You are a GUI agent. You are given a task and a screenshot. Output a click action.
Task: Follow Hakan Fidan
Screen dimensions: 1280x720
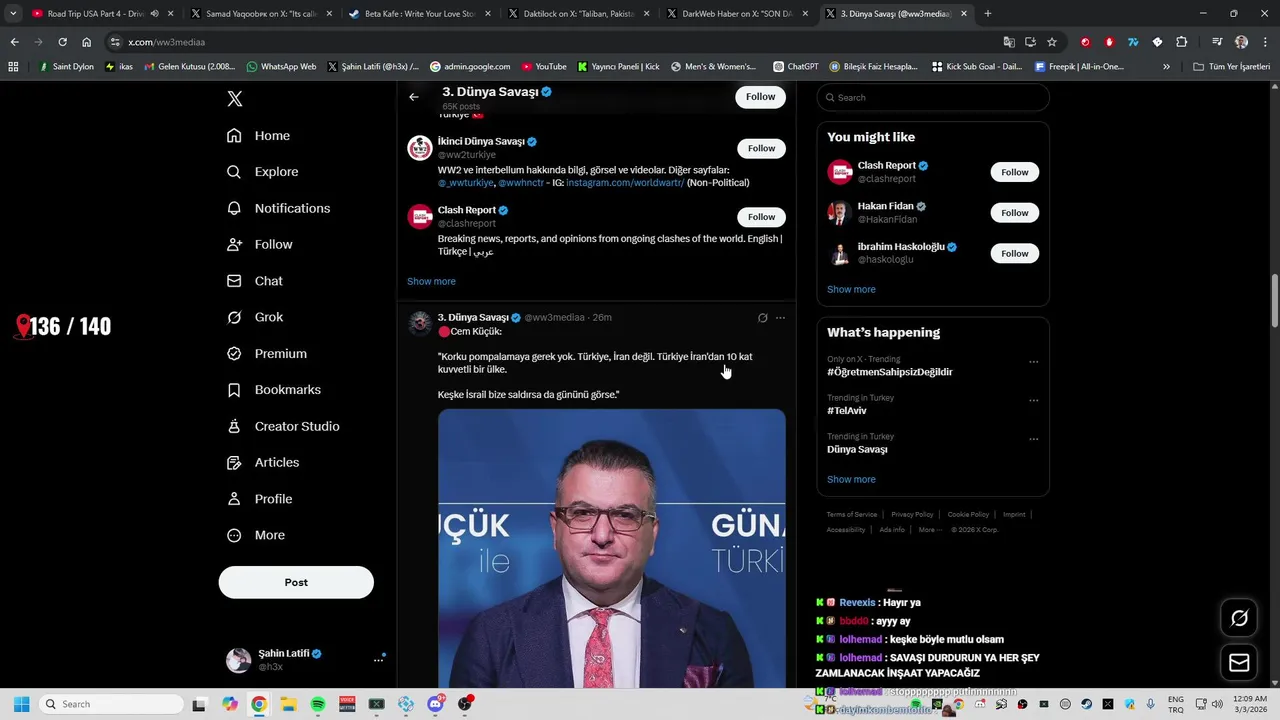coord(1015,213)
